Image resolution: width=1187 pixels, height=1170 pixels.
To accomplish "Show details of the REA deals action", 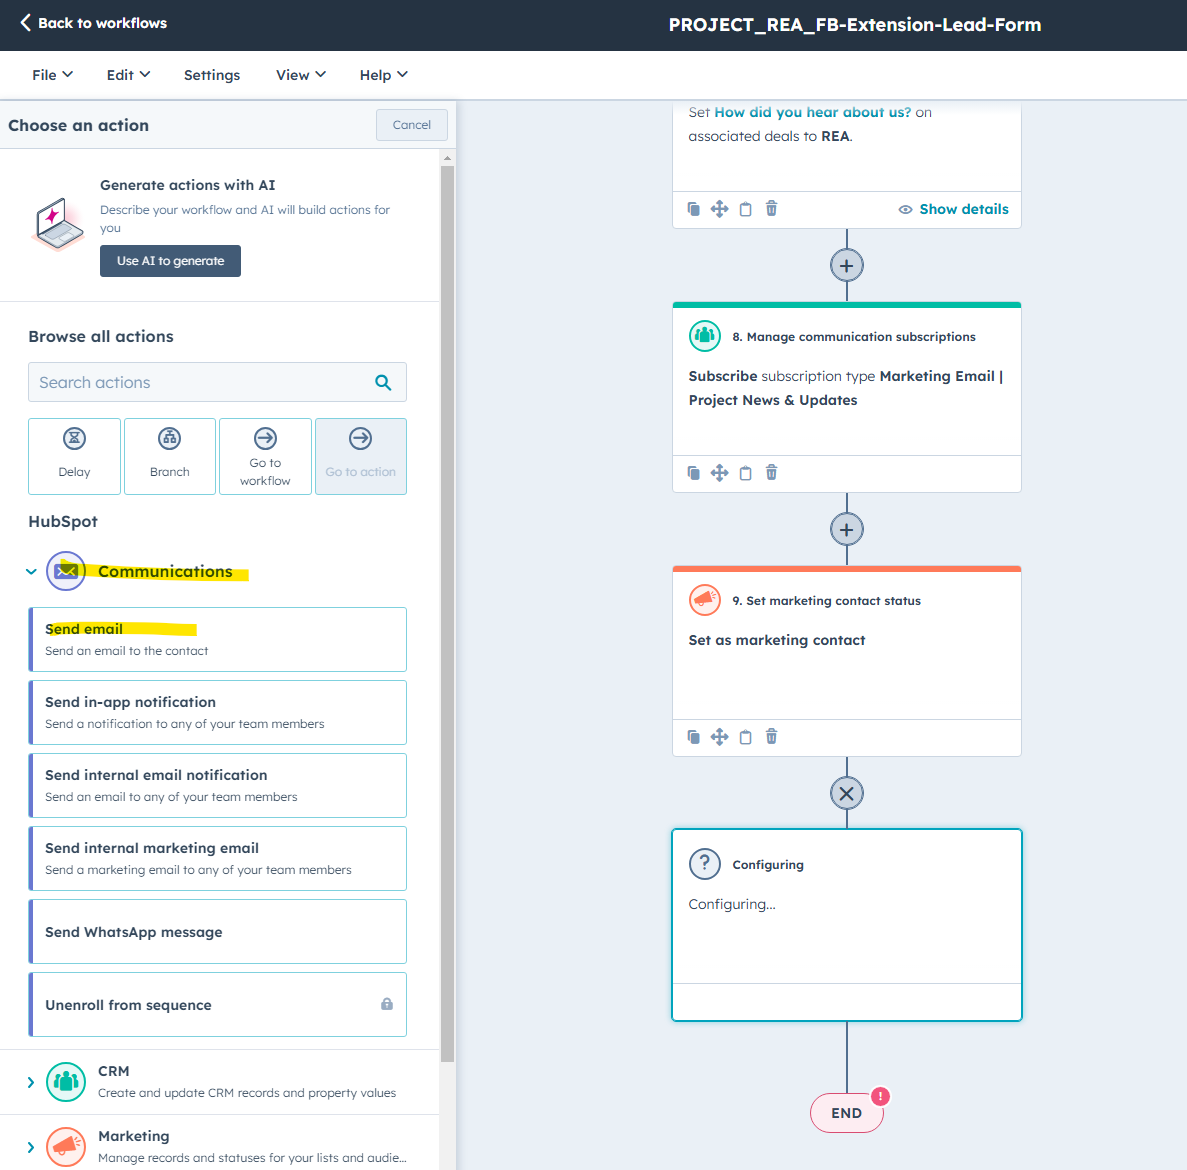I will pyautogui.click(x=953, y=209).
